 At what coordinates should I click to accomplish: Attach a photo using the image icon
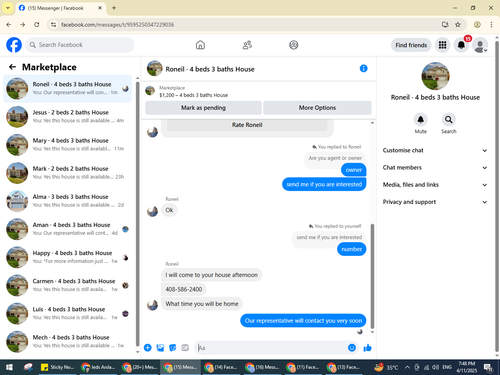click(x=160, y=348)
